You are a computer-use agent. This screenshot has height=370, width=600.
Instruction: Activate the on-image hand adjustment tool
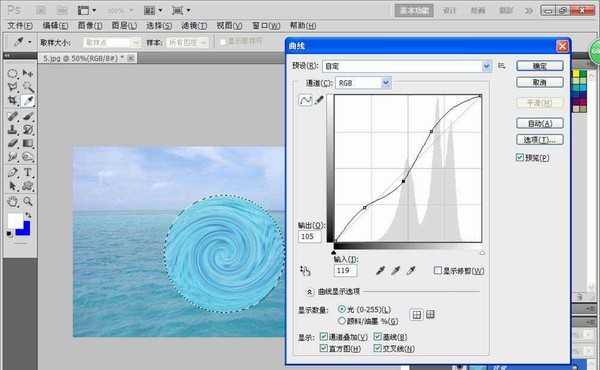305,271
